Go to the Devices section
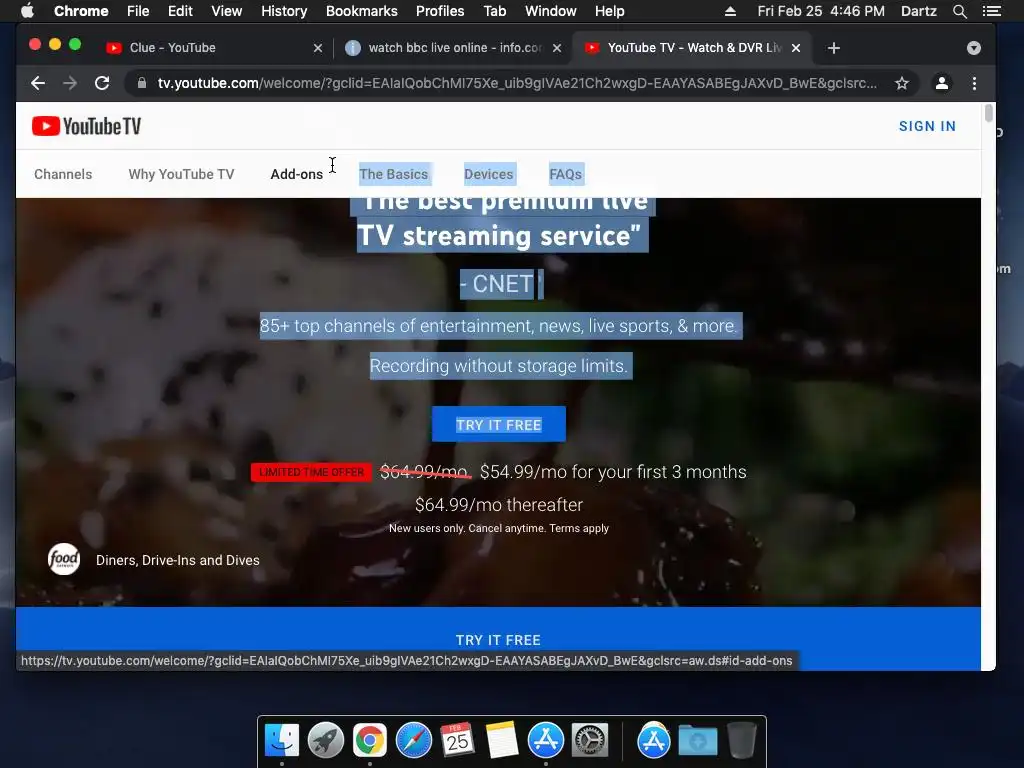This screenshot has height=768, width=1024. click(x=488, y=174)
